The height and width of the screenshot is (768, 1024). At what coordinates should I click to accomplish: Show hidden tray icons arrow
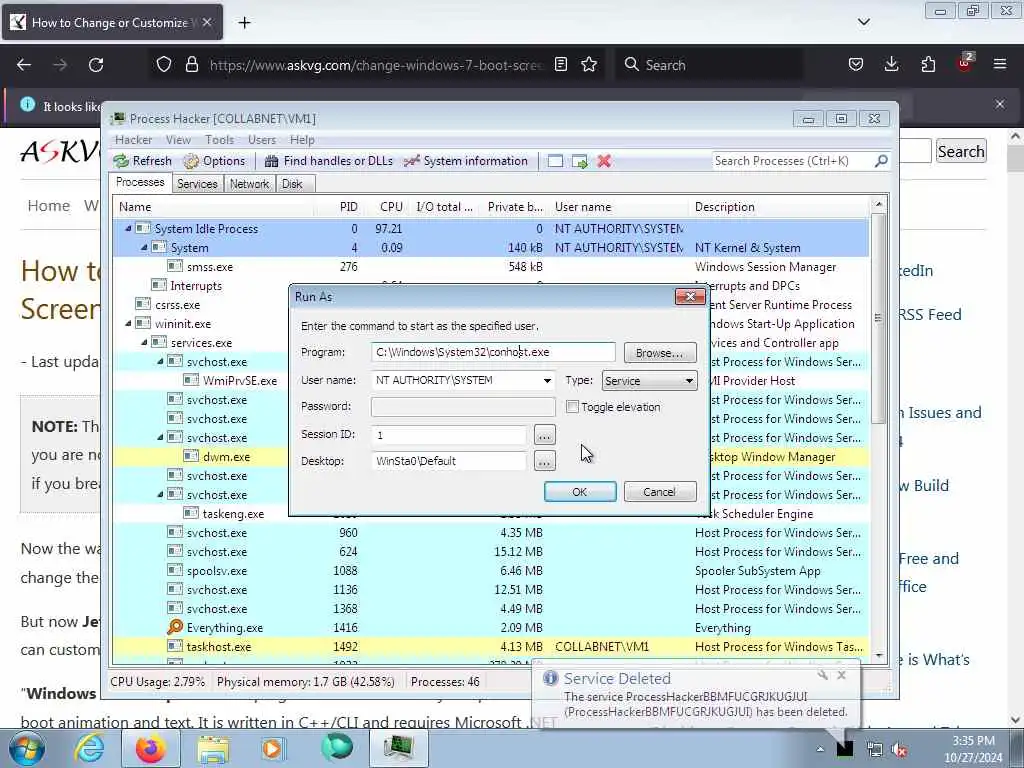click(x=820, y=749)
